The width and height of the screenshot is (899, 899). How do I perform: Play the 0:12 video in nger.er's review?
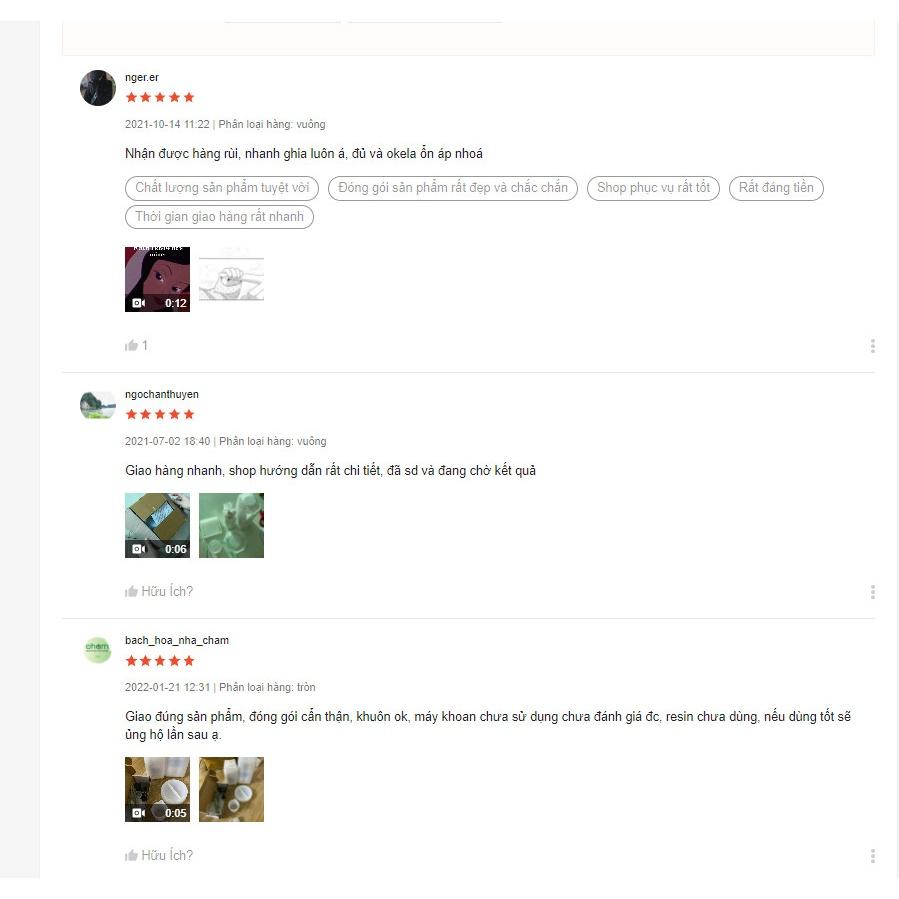point(157,279)
